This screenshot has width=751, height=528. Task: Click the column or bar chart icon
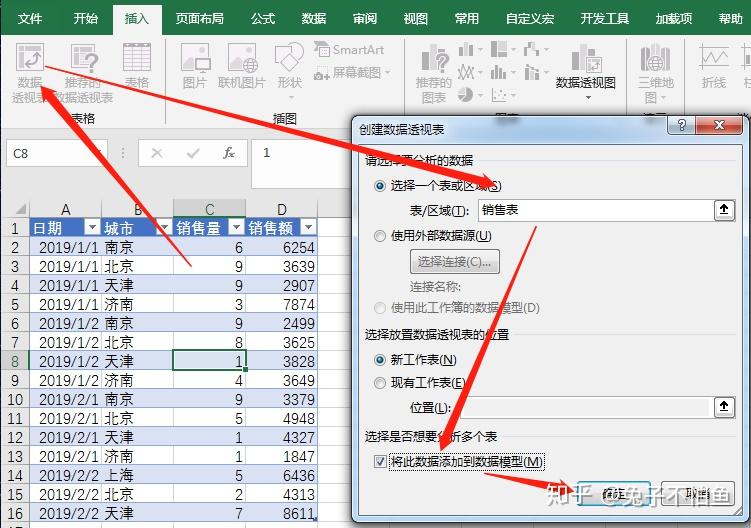(x=466, y=49)
